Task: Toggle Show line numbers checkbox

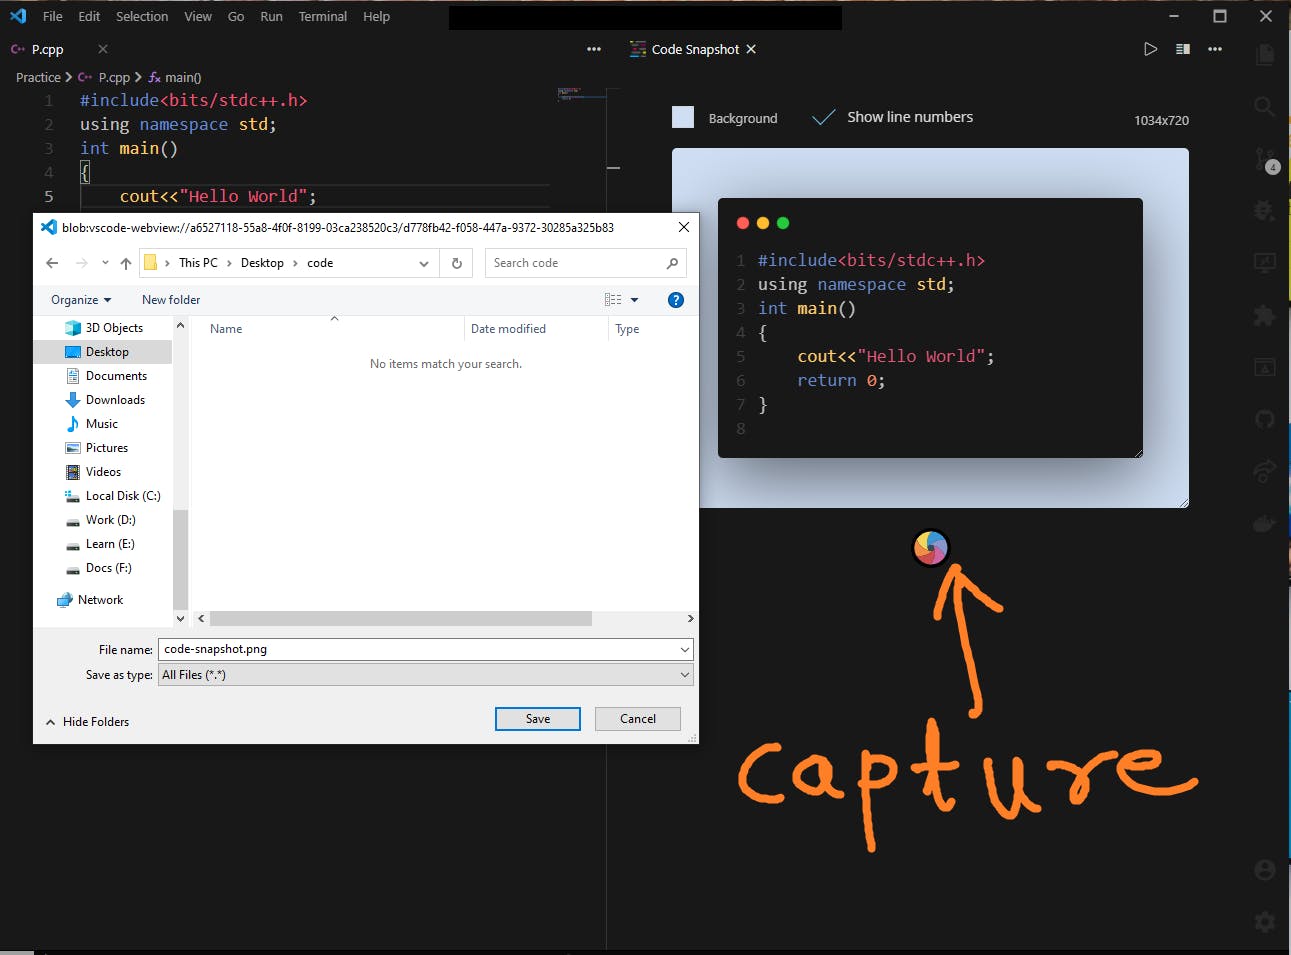Action: (824, 117)
